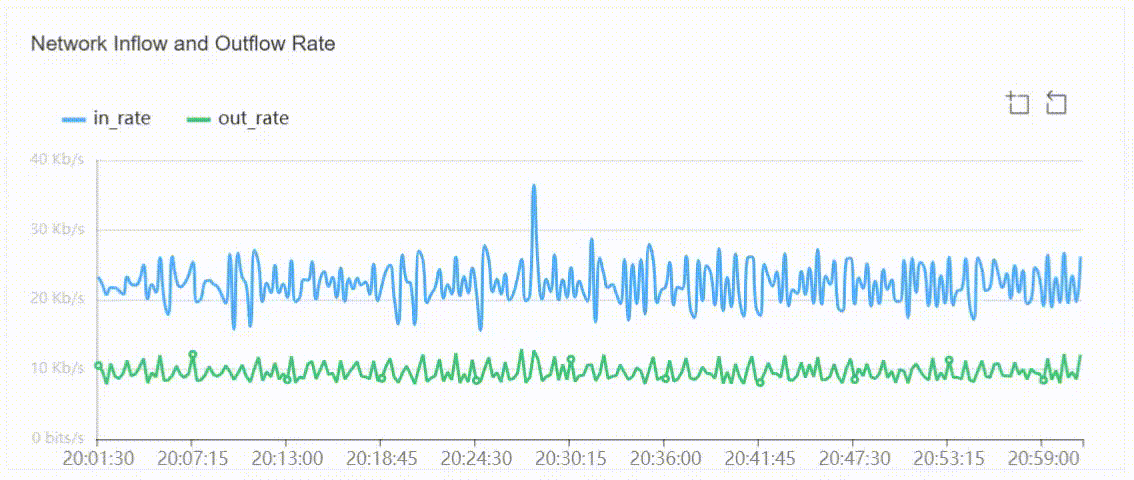Click the 20:47:30 time label
The height and width of the screenshot is (480, 1134).
pos(853,459)
